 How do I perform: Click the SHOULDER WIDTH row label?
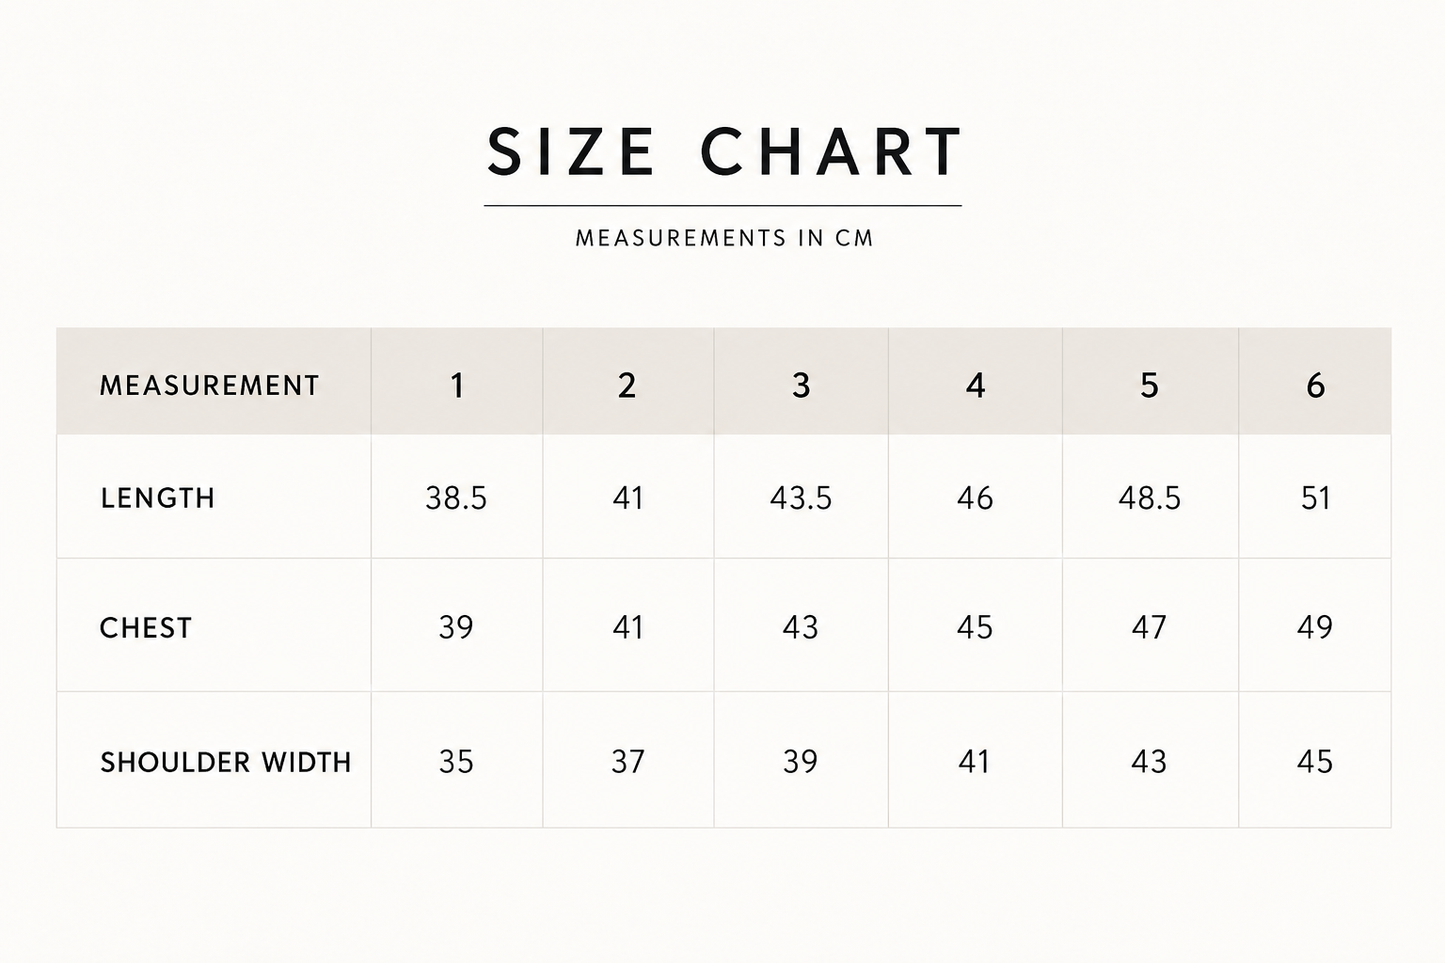[x=225, y=762]
